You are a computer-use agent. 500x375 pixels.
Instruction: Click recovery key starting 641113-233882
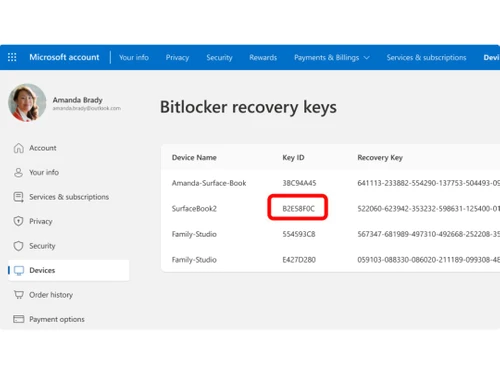click(429, 183)
